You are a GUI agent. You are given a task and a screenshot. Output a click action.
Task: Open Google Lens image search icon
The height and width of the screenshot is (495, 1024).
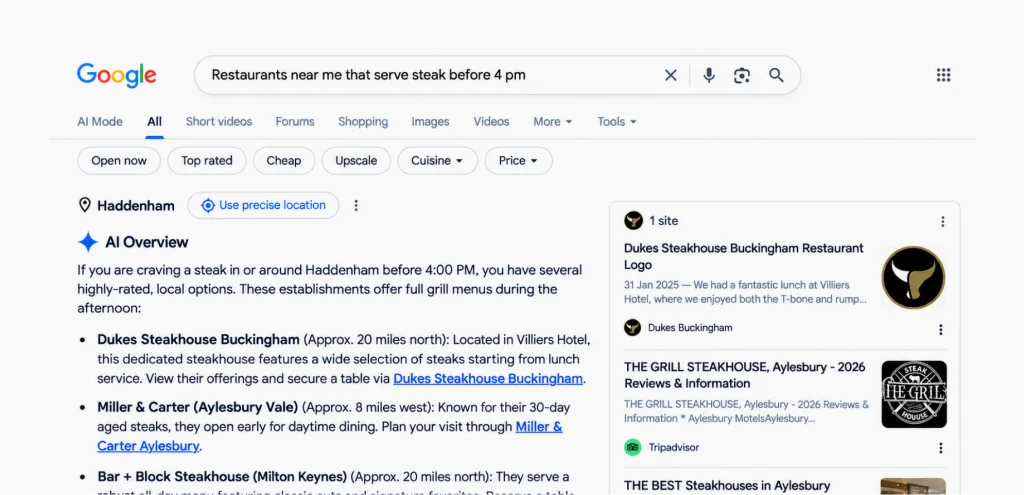(742, 75)
